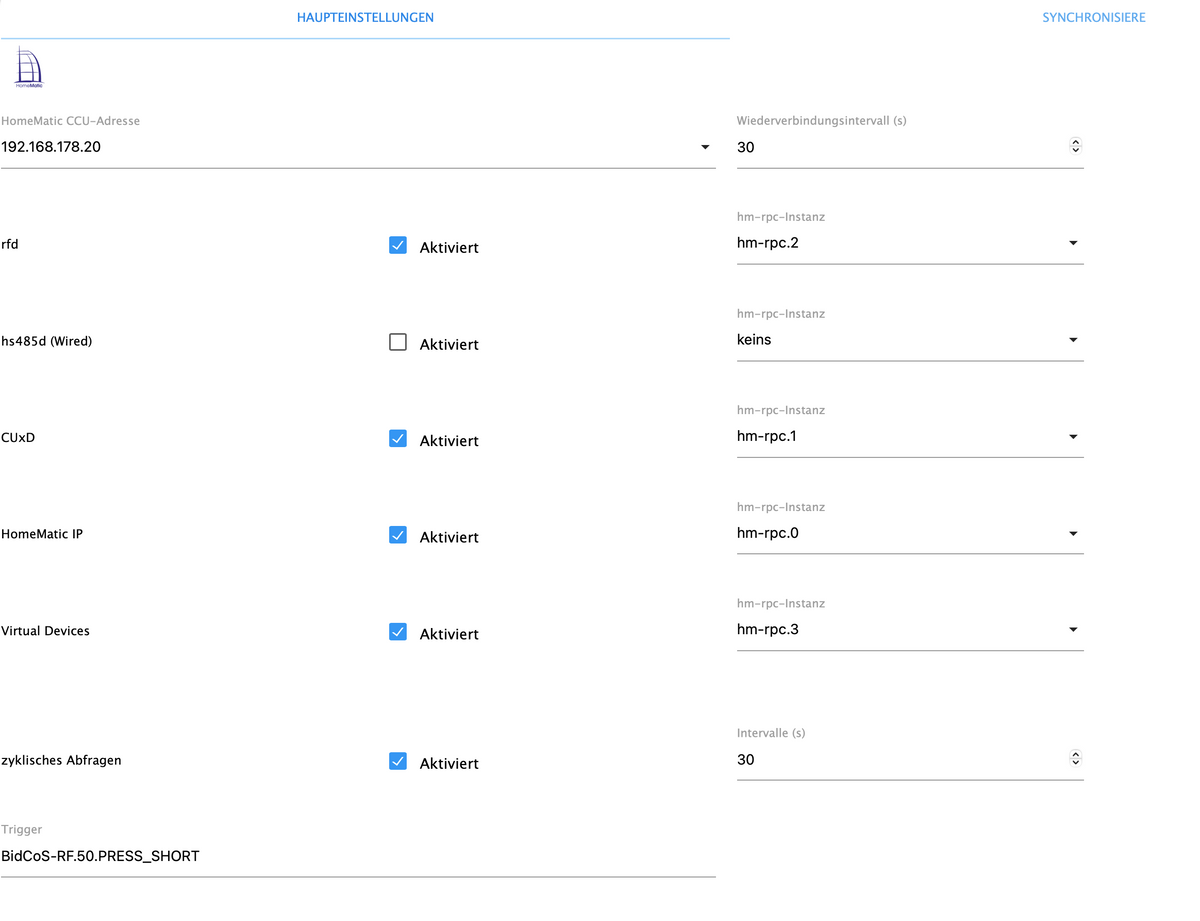Toggle the HomeMatic IP Aktiviert checkbox
The height and width of the screenshot is (921, 1200).
pyautogui.click(x=398, y=535)
